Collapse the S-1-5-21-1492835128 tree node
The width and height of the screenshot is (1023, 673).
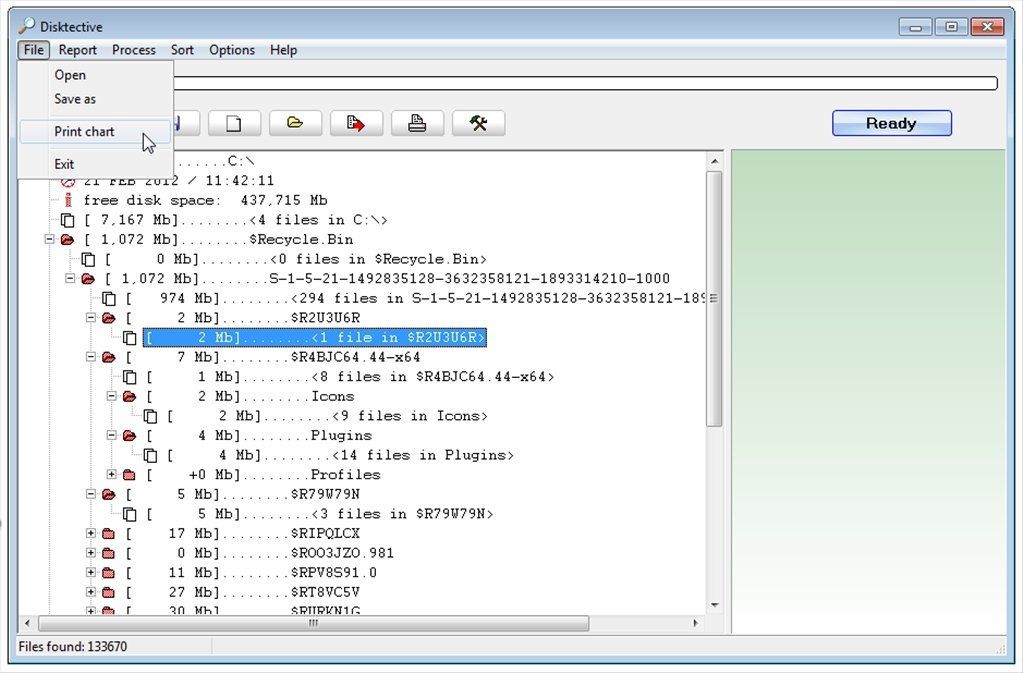(x=70, y=278)
